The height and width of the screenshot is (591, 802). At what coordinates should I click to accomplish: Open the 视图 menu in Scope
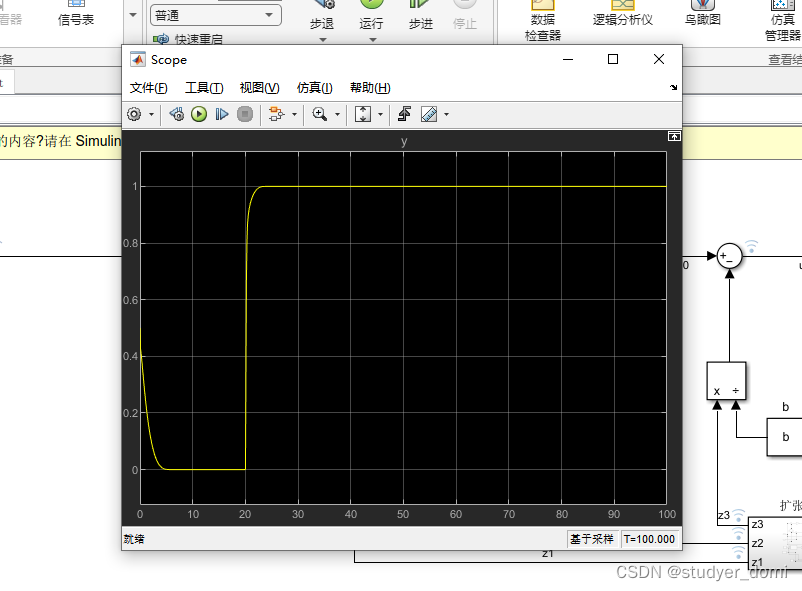tap(259, 87)
